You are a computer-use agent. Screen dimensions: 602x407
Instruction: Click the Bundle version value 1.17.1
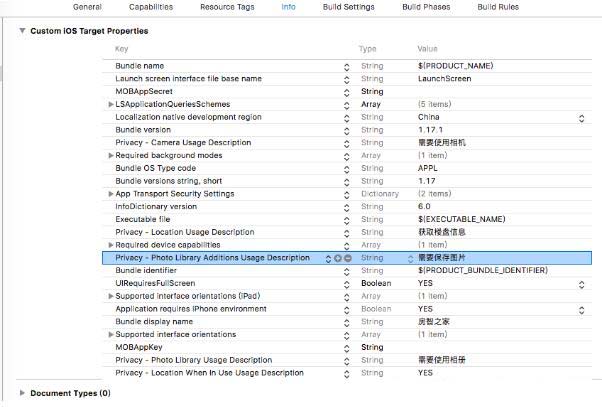click(432, 130)
